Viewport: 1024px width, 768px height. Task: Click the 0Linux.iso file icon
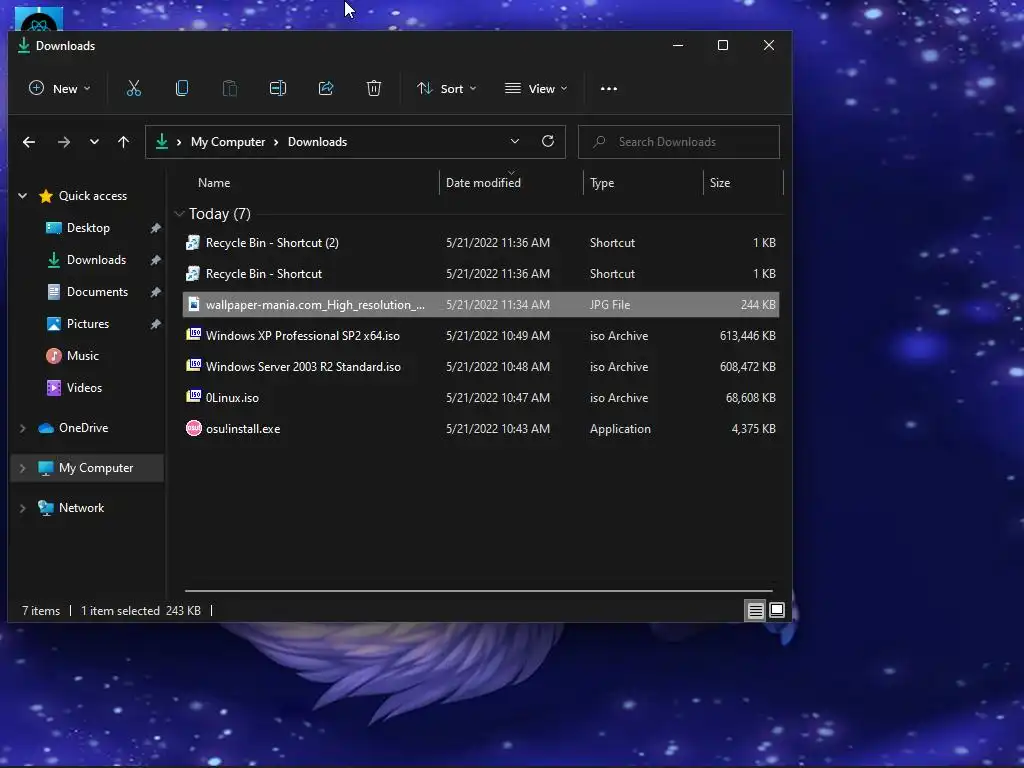[x=193, y=397]
